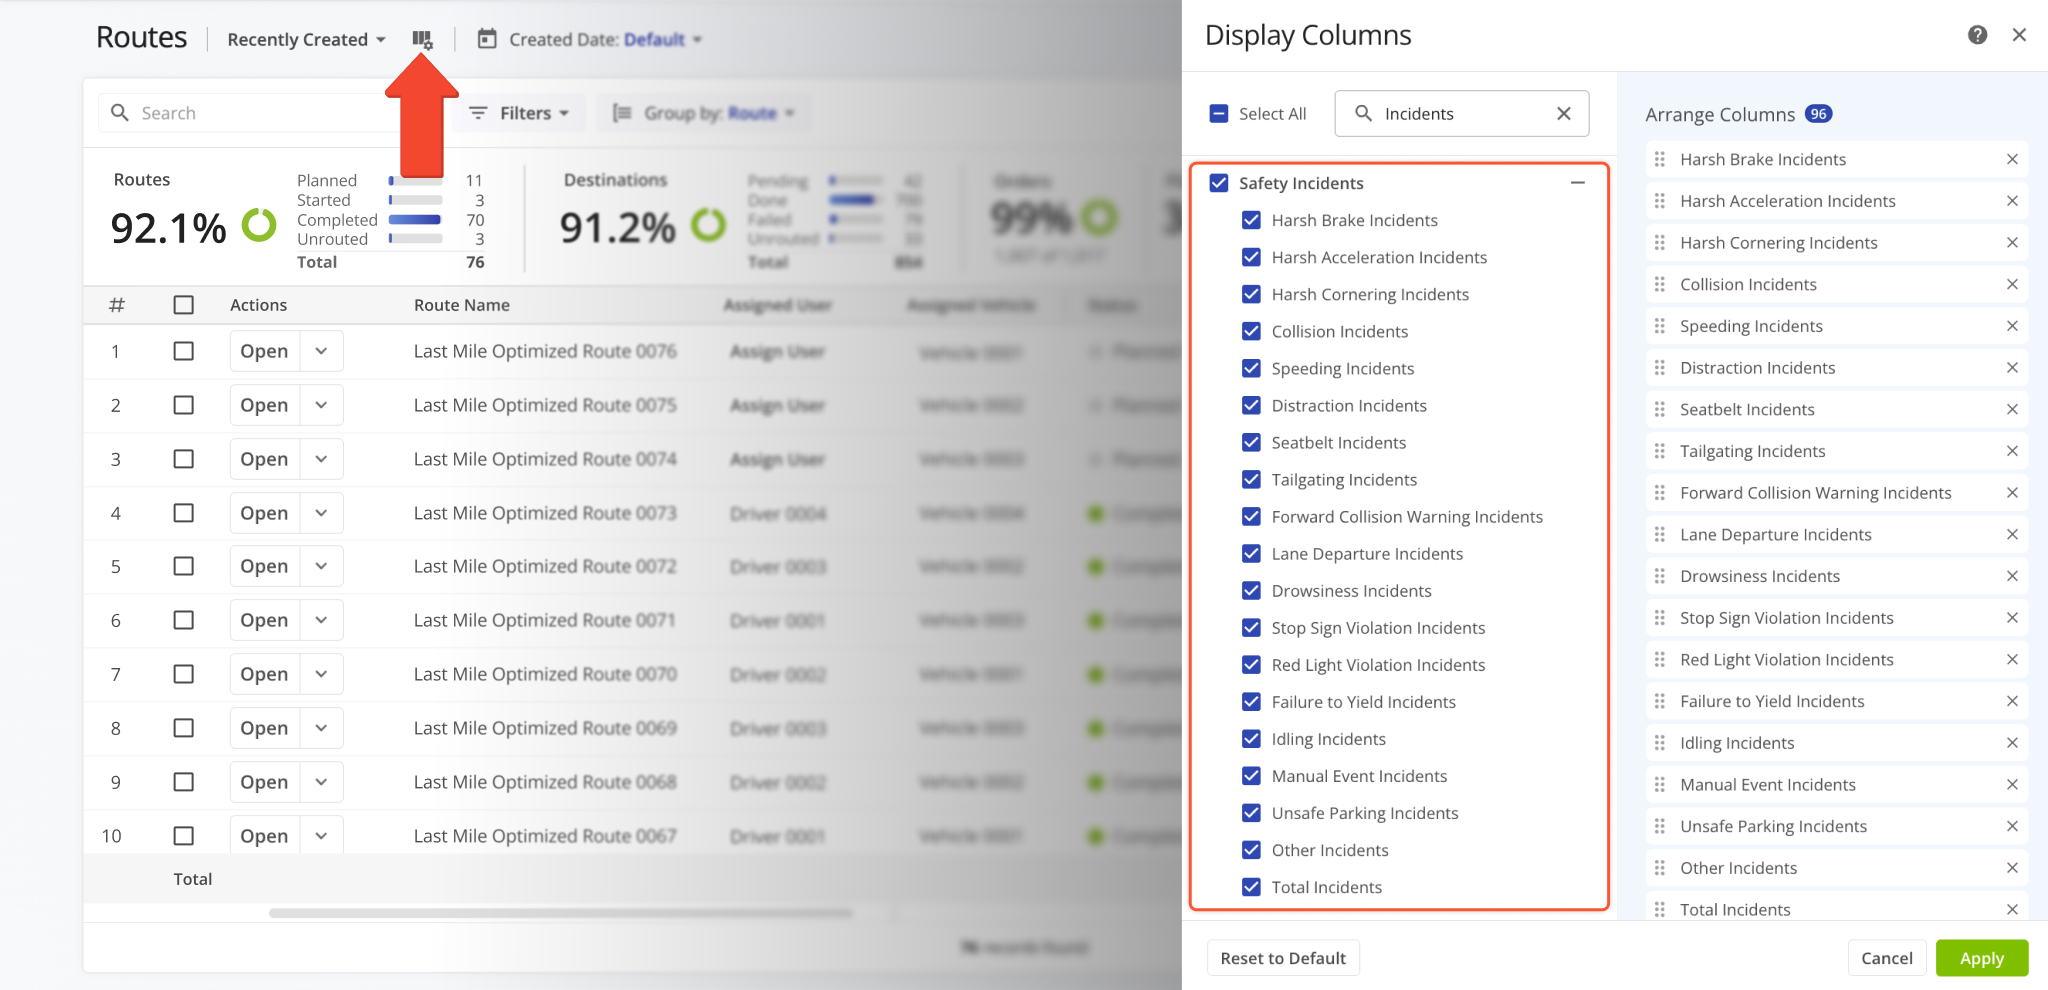The image size is (2048, 990).
Task: Click the Actions column header
Action: coord(258,305)
